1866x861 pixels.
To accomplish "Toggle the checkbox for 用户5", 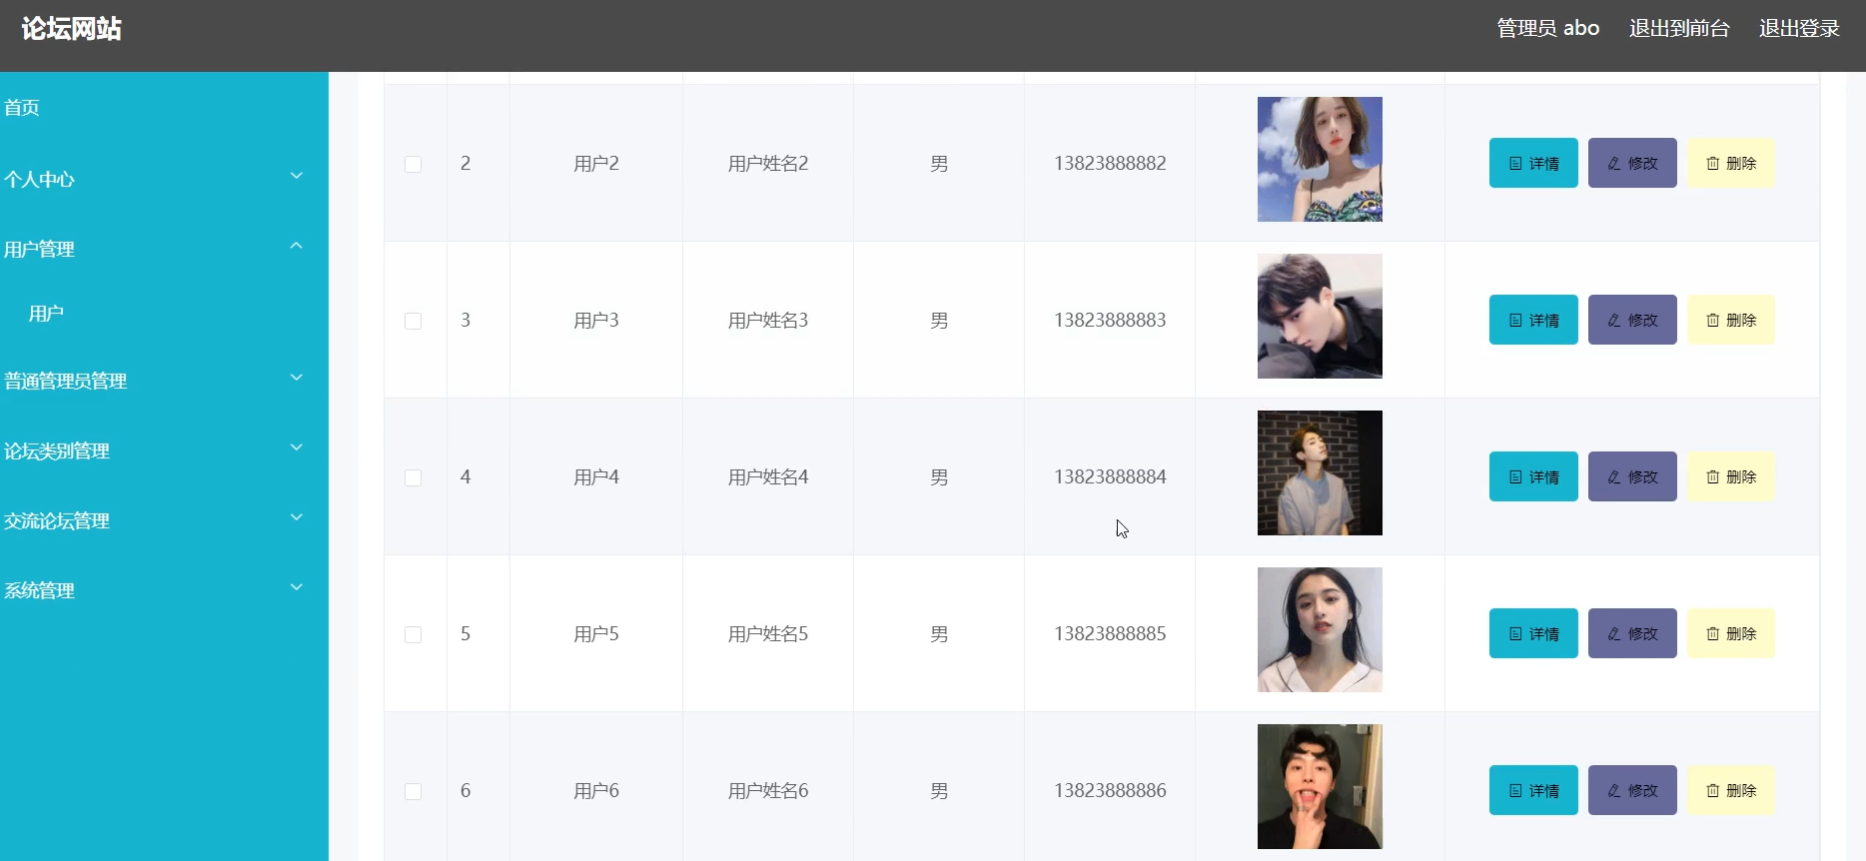I will (413, 635).
